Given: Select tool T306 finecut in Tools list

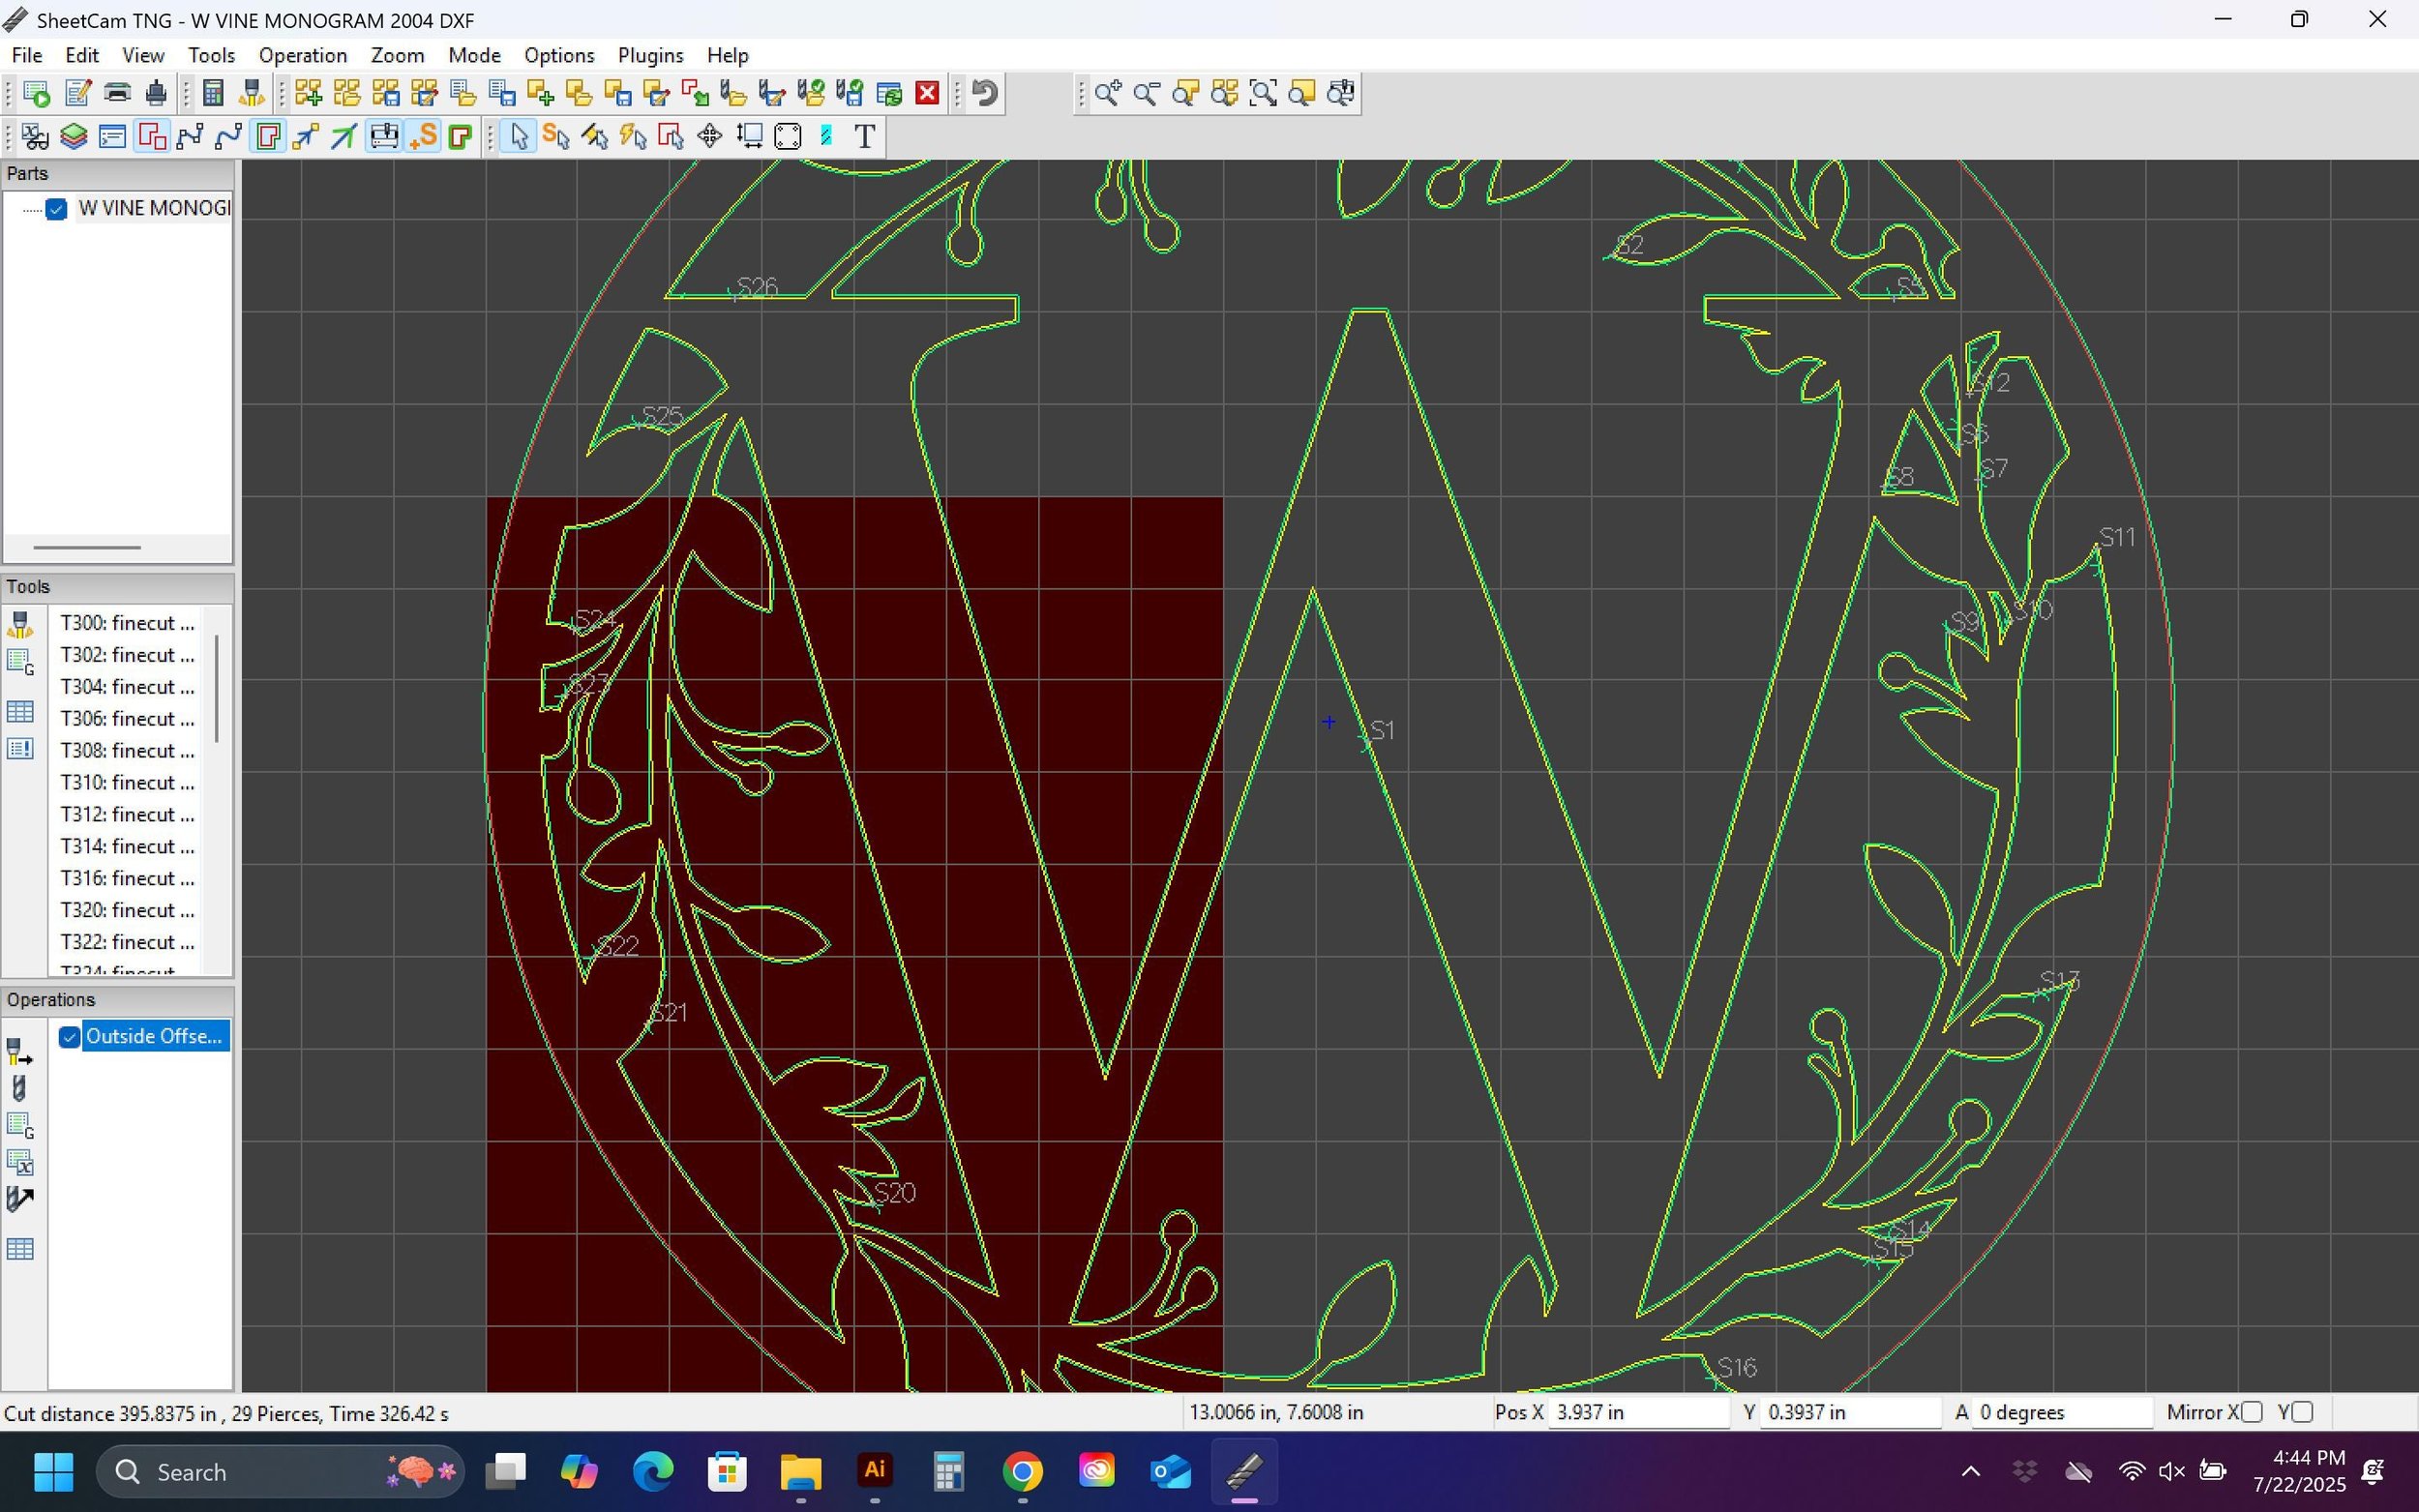Looking at the screenshot, I should 127,719.
